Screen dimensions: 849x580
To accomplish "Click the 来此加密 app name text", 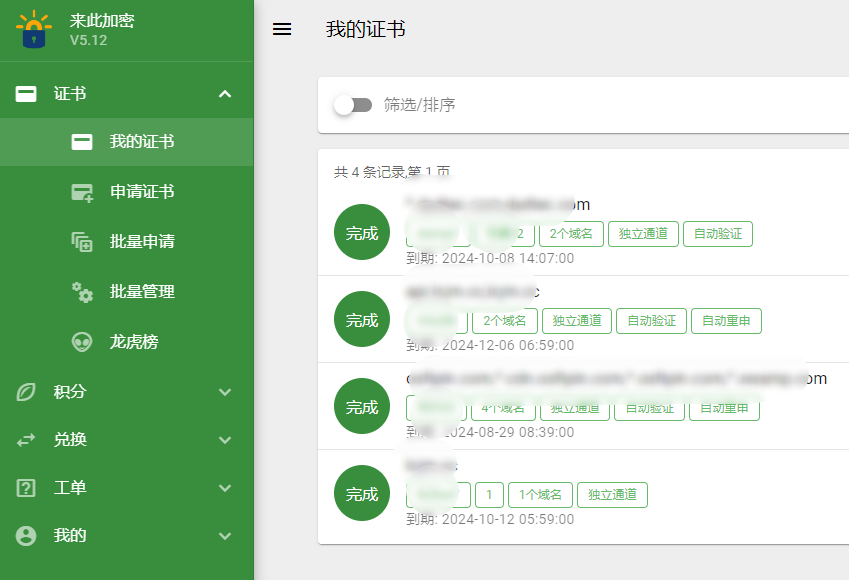I will pos(102,21).
